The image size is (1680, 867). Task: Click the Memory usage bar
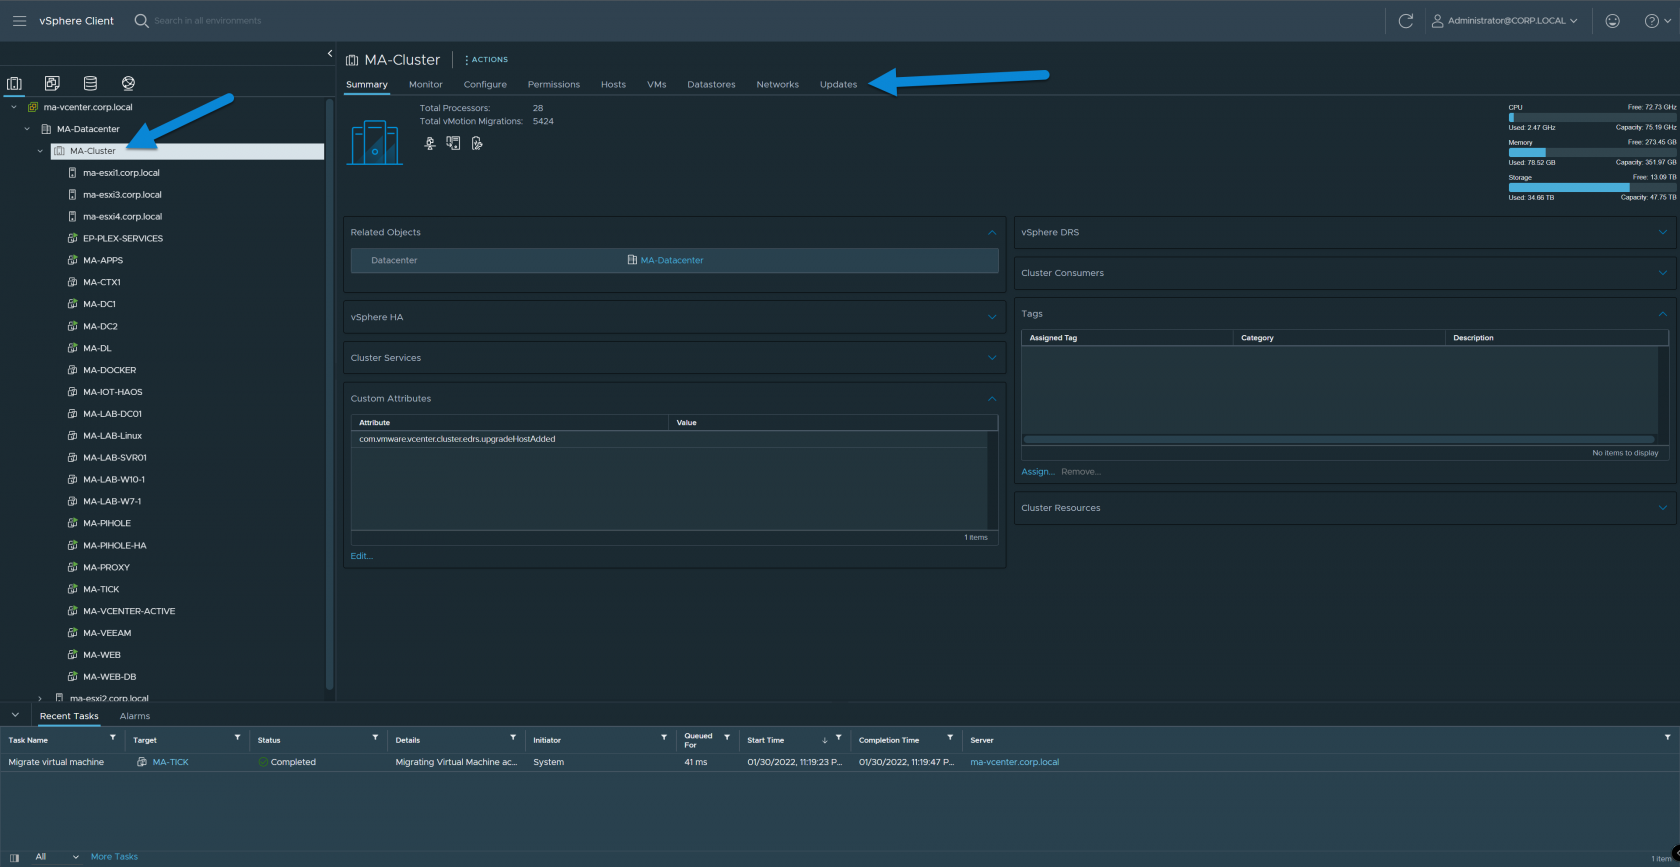tap(1592, 152)
